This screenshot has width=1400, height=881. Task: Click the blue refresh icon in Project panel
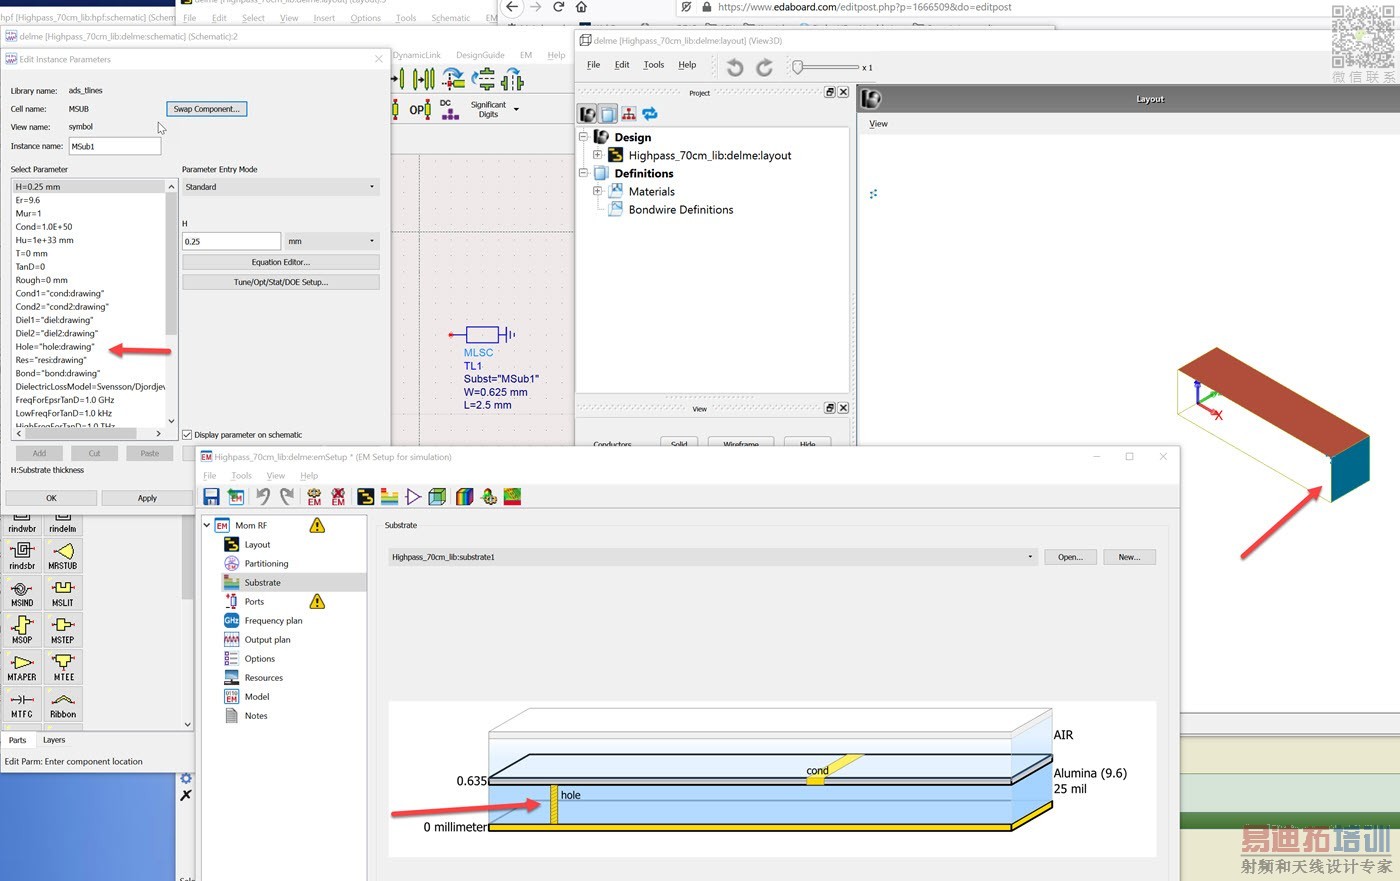[x=650, y=114]
